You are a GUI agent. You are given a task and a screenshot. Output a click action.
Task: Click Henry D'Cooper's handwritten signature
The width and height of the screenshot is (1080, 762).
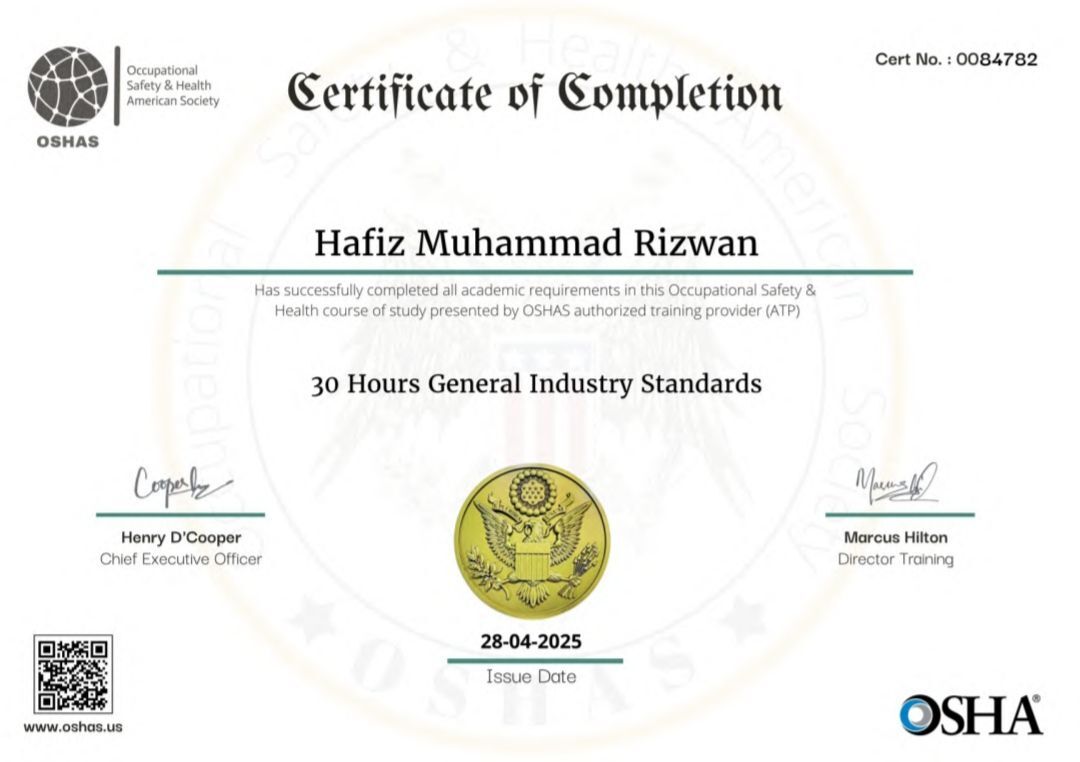coord(182,484)
